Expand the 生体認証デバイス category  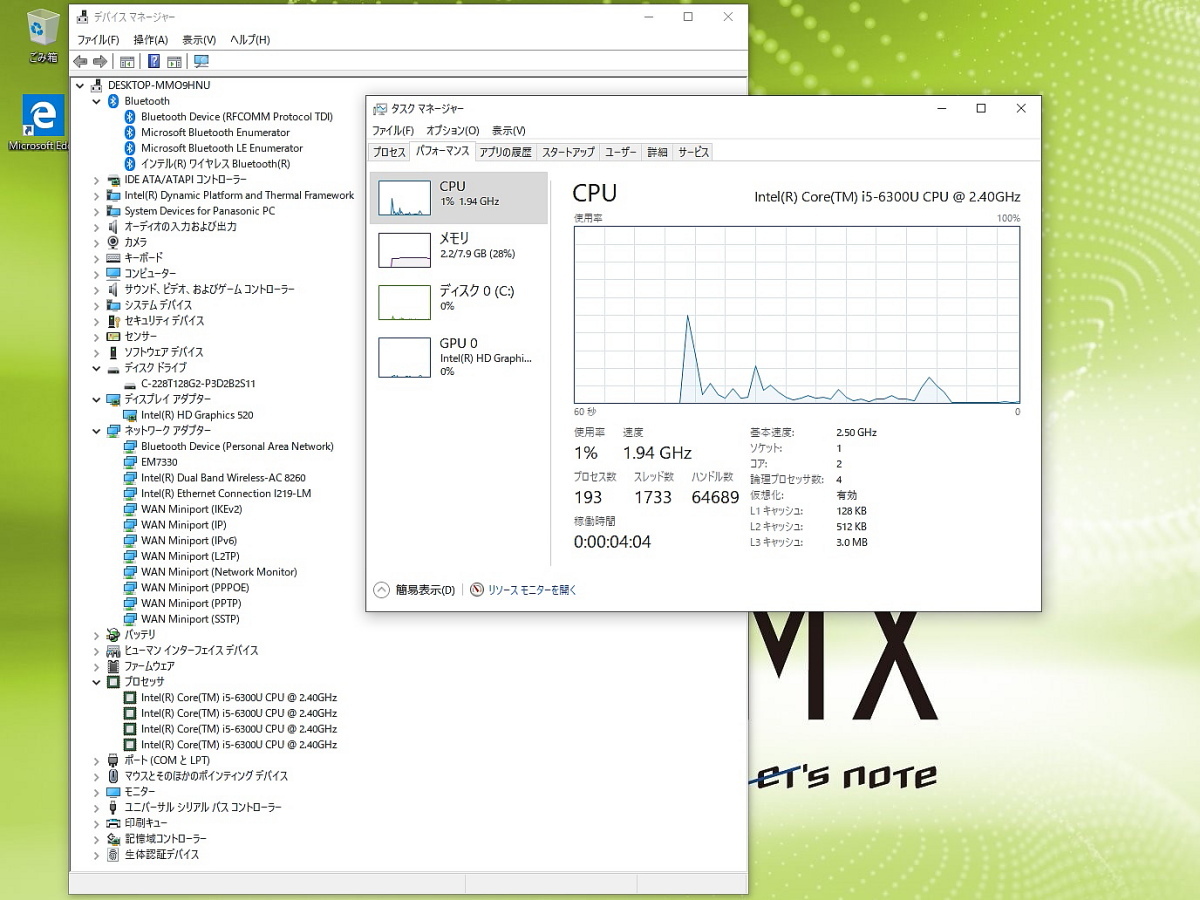tap(97, 854)
